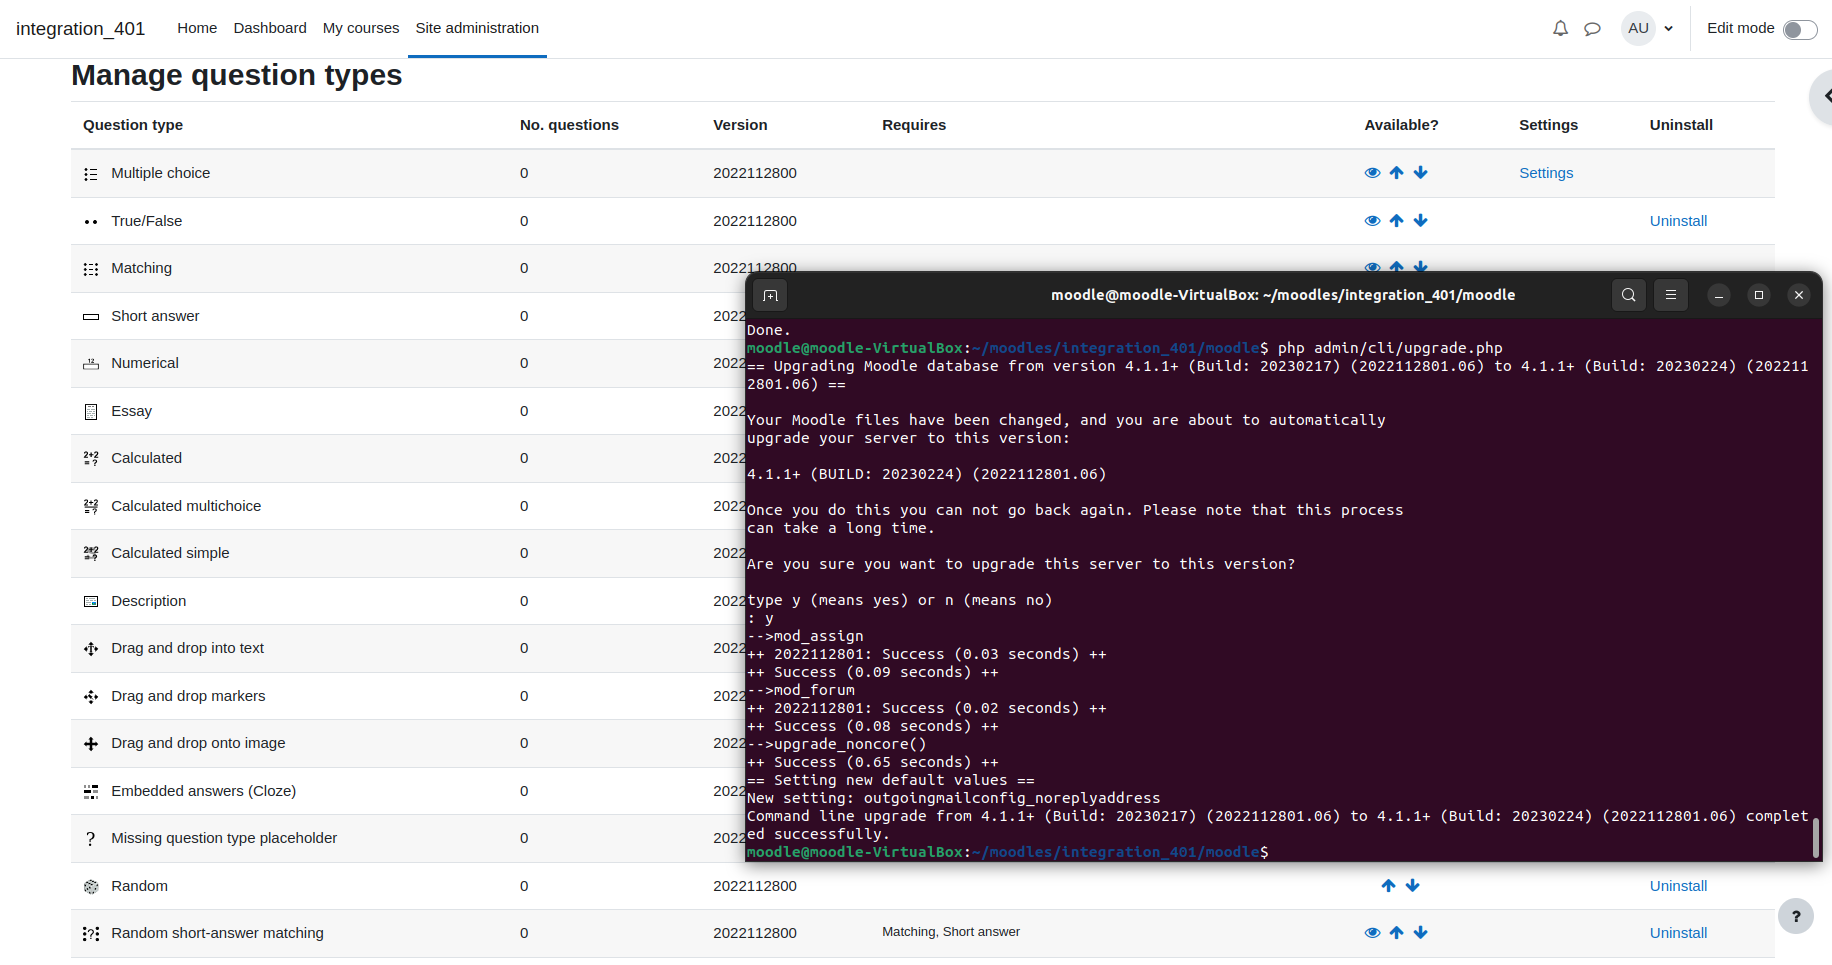1832x965 pixels.
Task: Click the Drag and drop markers icon
Action: 91,697
